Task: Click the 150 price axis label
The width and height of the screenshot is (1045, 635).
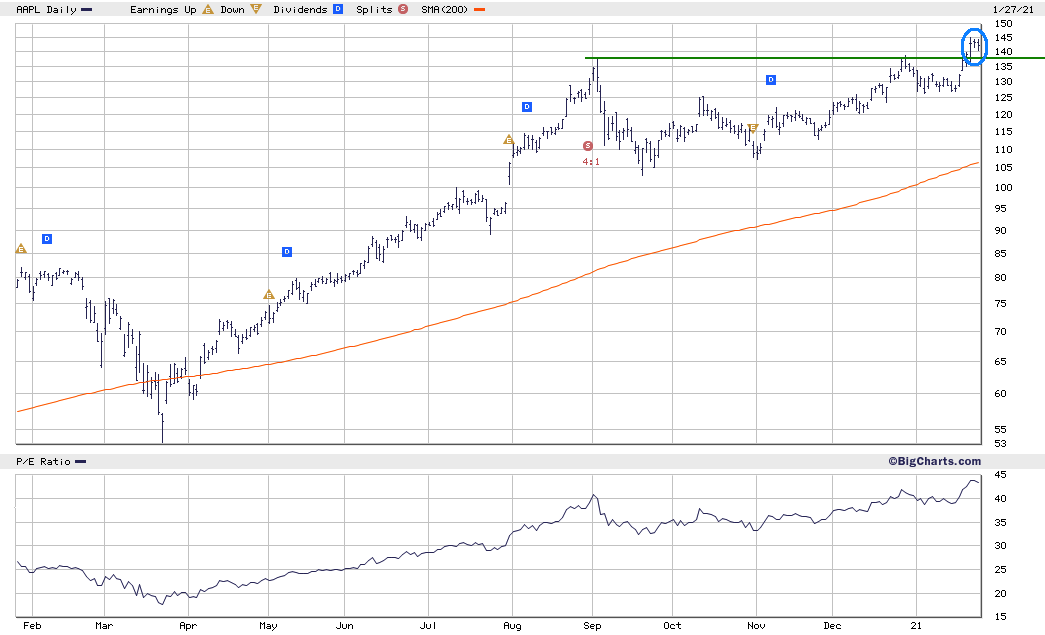Action: (1003, 23)
